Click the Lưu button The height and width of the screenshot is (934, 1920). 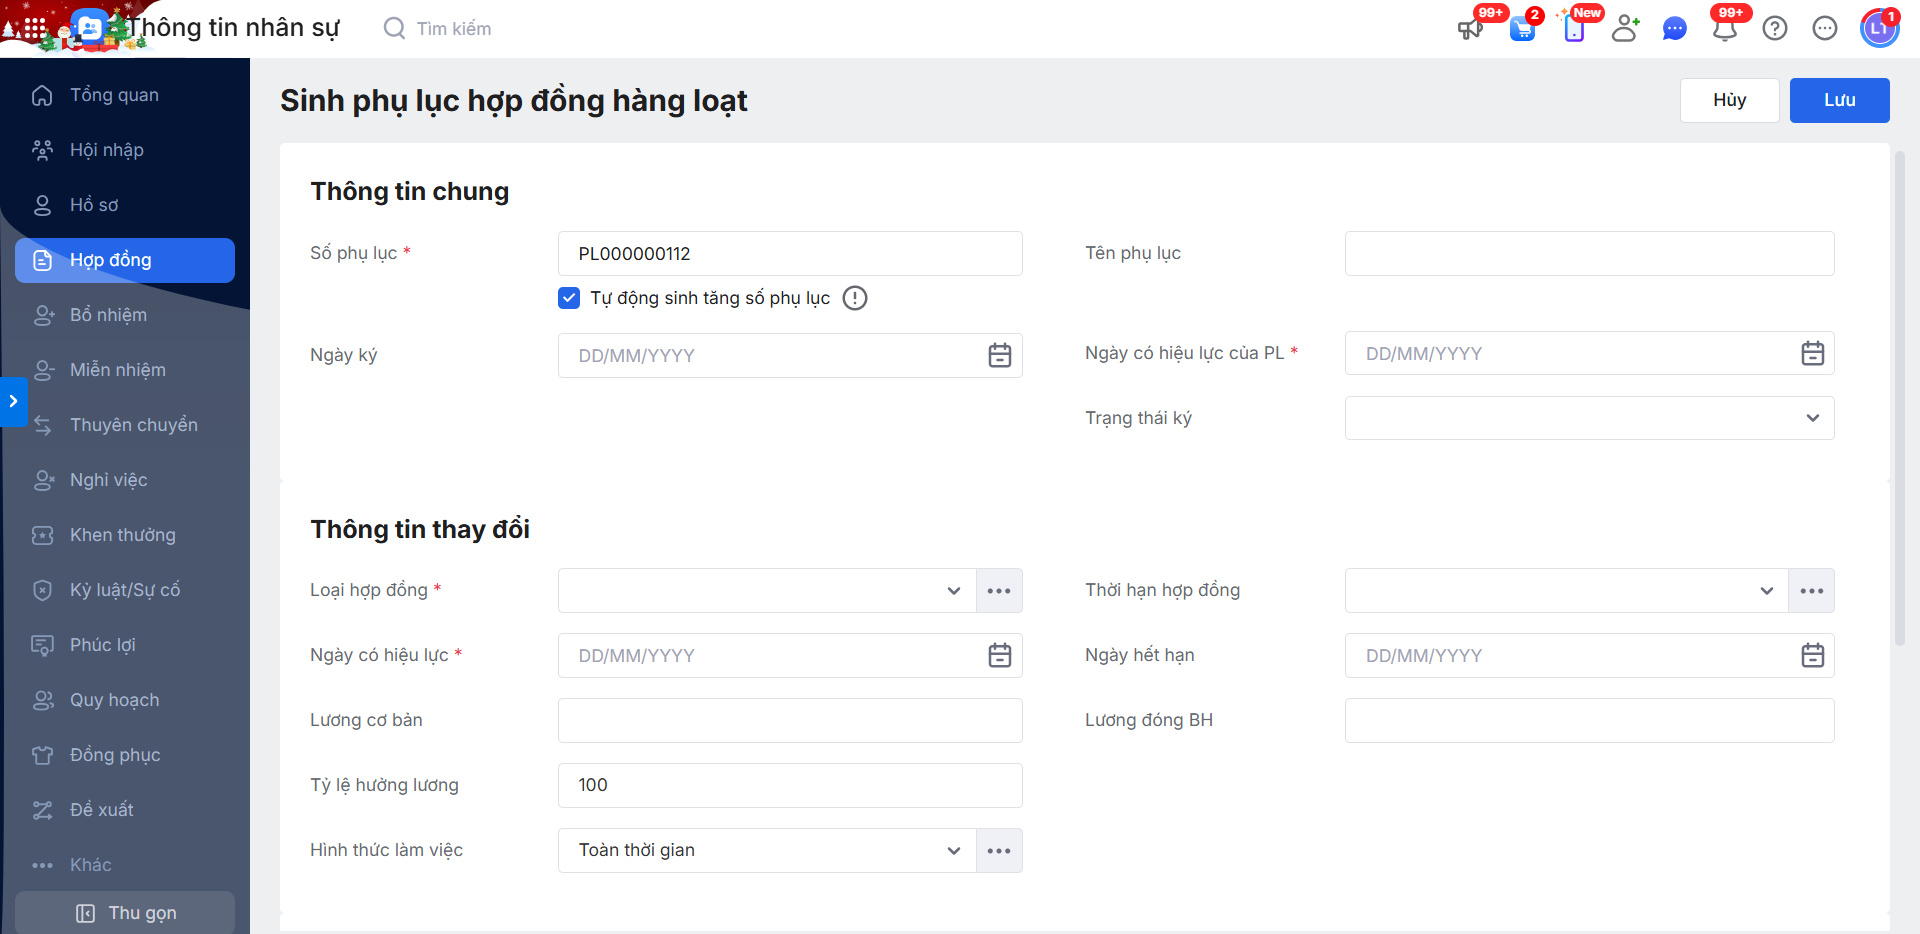pos(1839,100)
